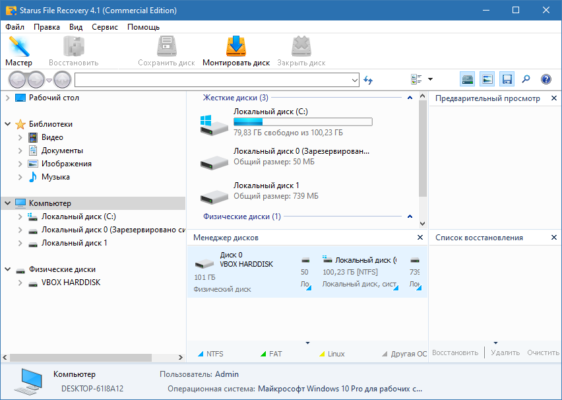Screen dimensions: 562x400
Task: Select Музыка in the folder tree
Action: pos(55,177)
